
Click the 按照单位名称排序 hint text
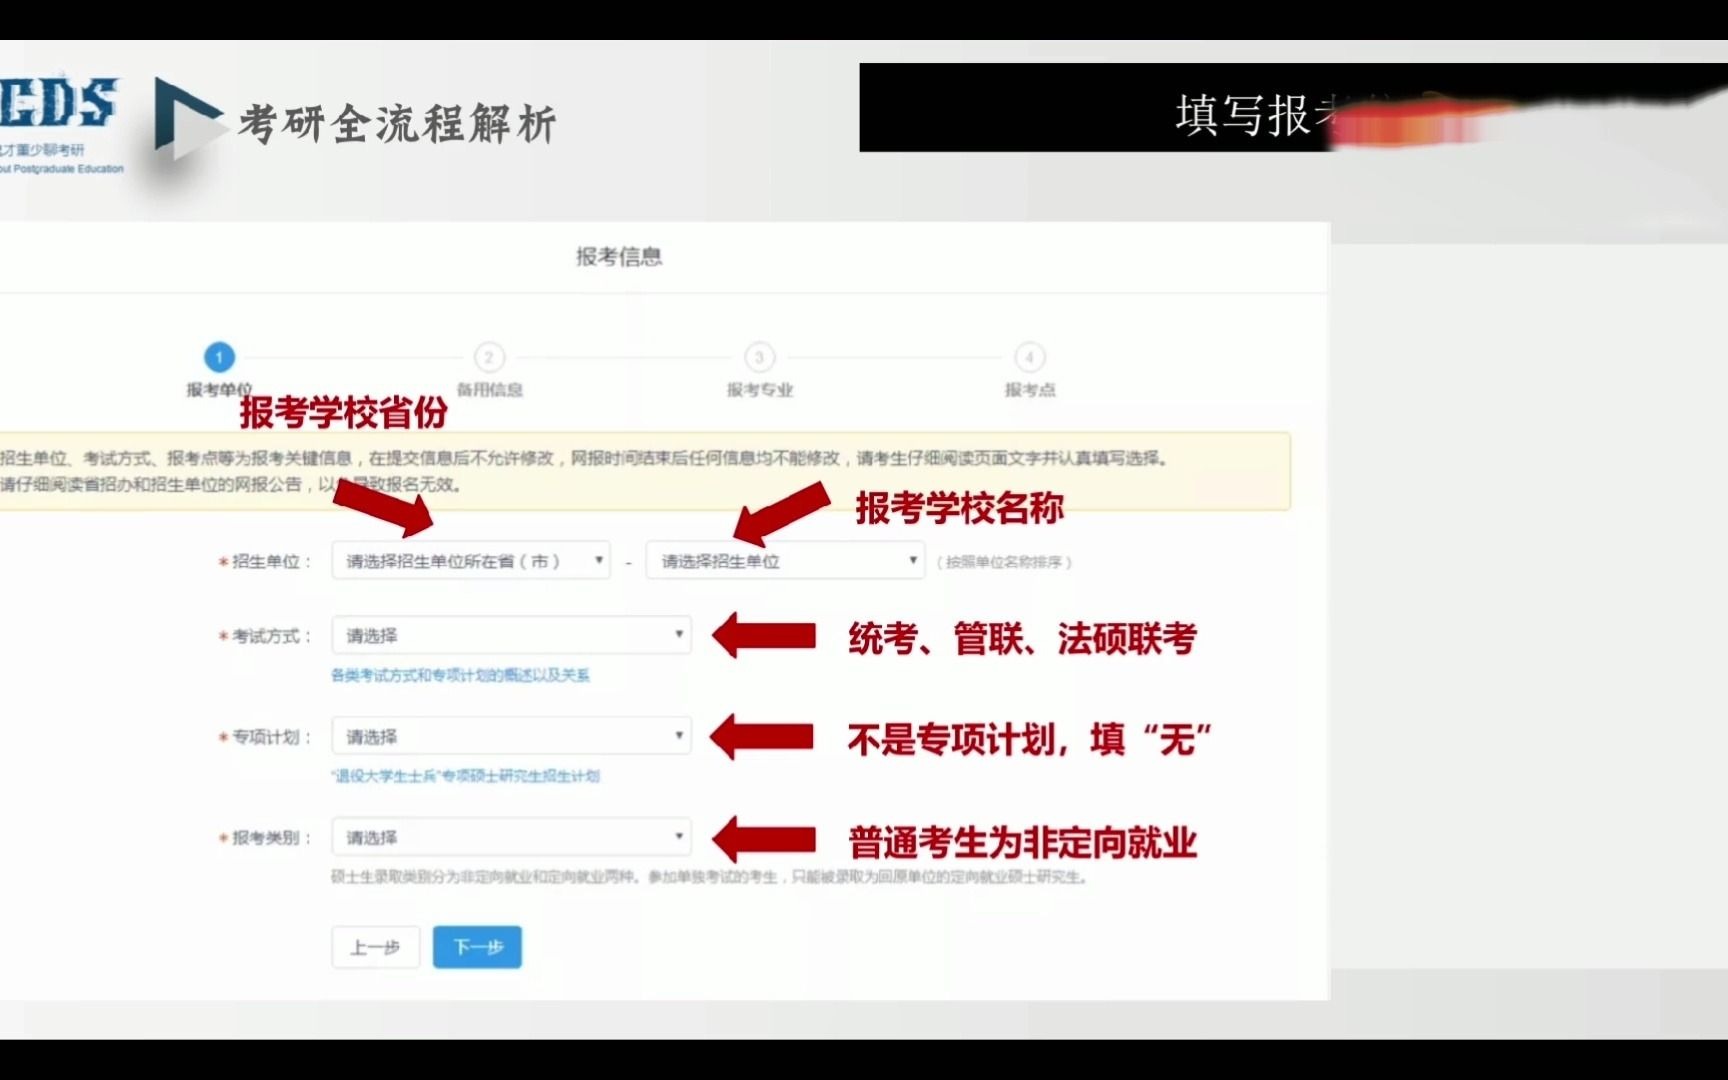[x=1003, y=562]
